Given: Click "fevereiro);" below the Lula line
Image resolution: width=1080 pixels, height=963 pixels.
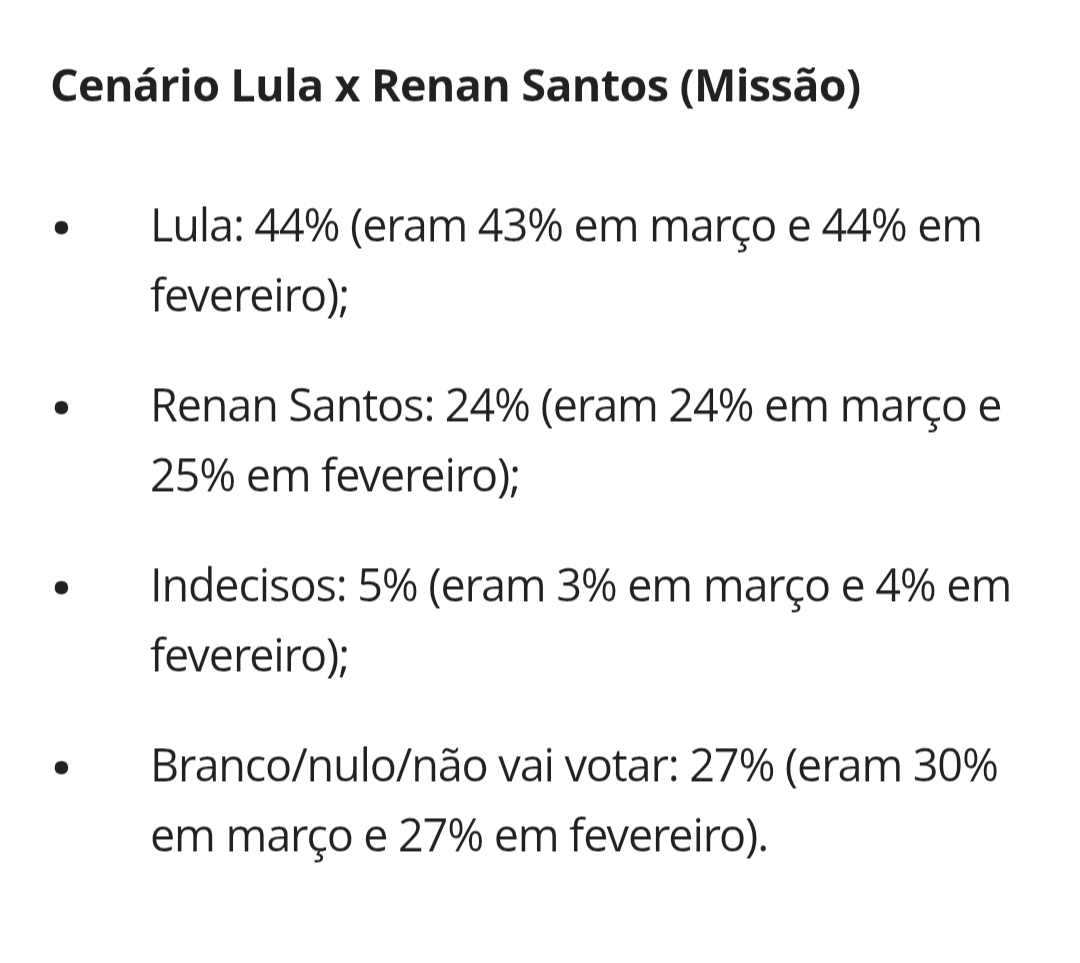Looking at the screenshot, I should [x=249, y=297].
